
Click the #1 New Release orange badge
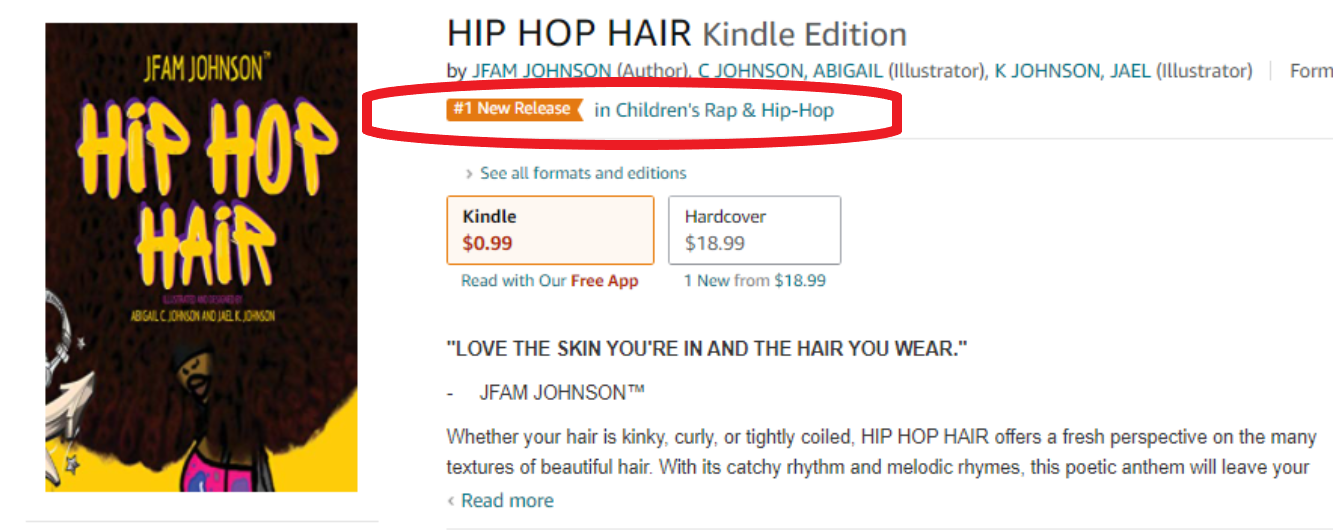[x=514, y=109]
